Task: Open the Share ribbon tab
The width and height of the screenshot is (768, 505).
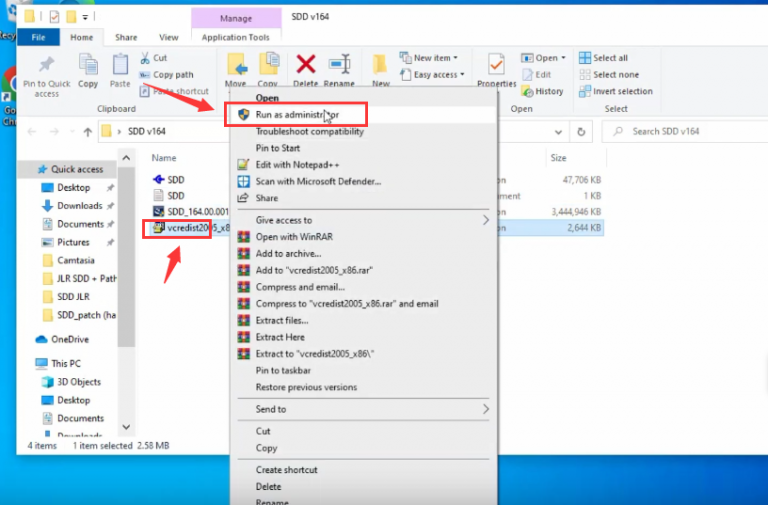Action: tap(126, 37)
